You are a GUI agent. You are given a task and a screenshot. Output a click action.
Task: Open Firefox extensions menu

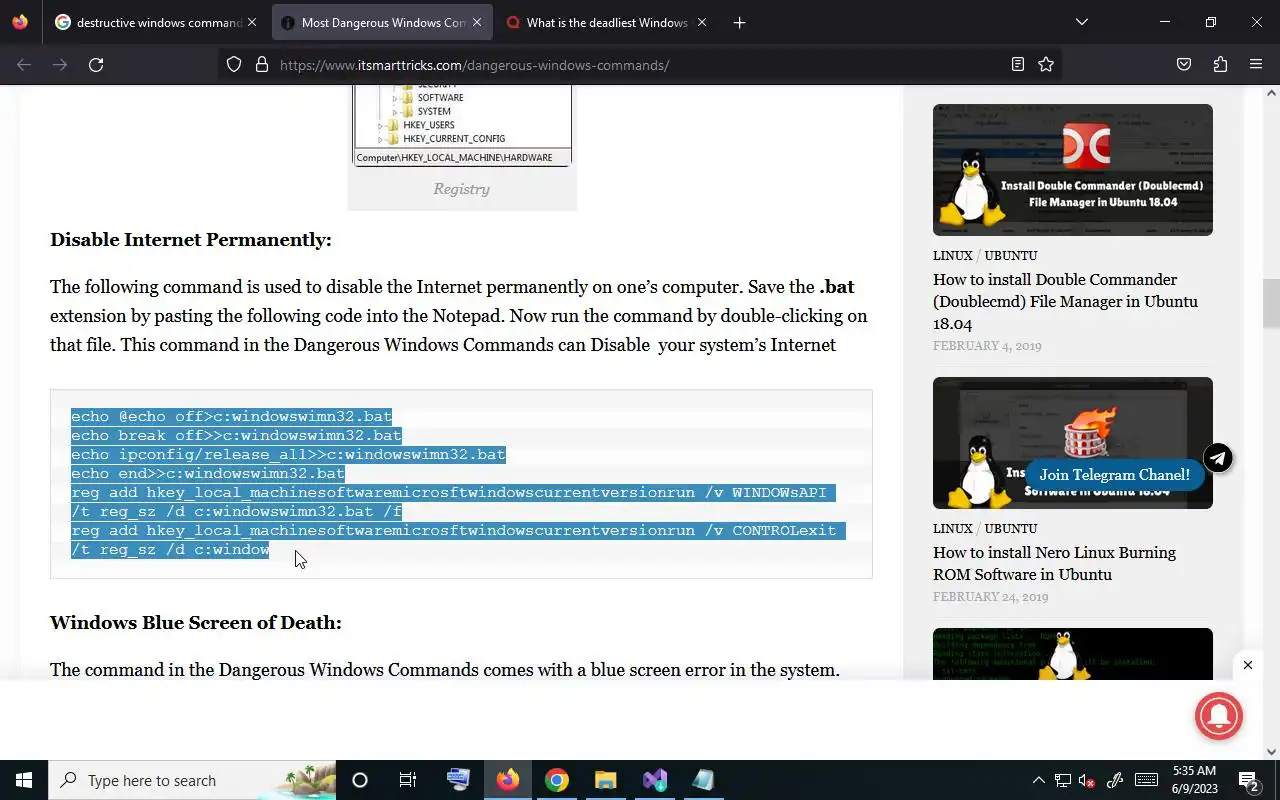(1220, 65)
